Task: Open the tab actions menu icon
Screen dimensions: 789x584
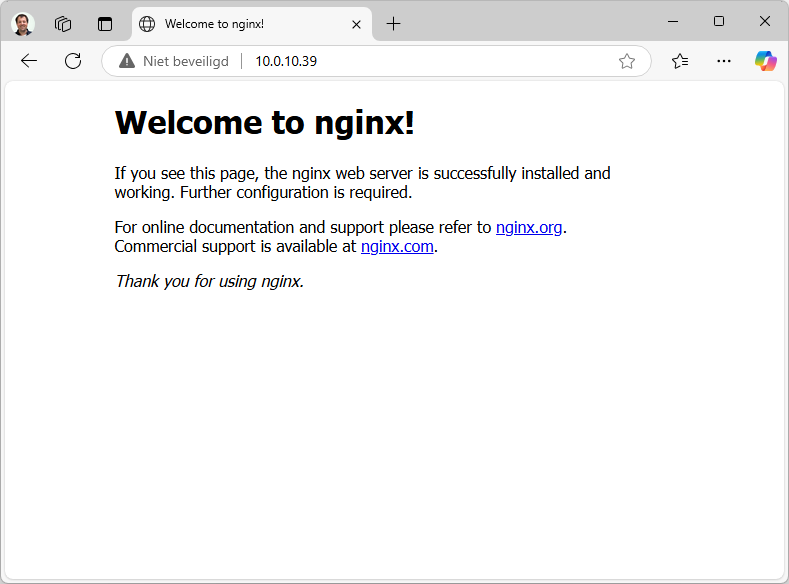Action: coord(105,24)
